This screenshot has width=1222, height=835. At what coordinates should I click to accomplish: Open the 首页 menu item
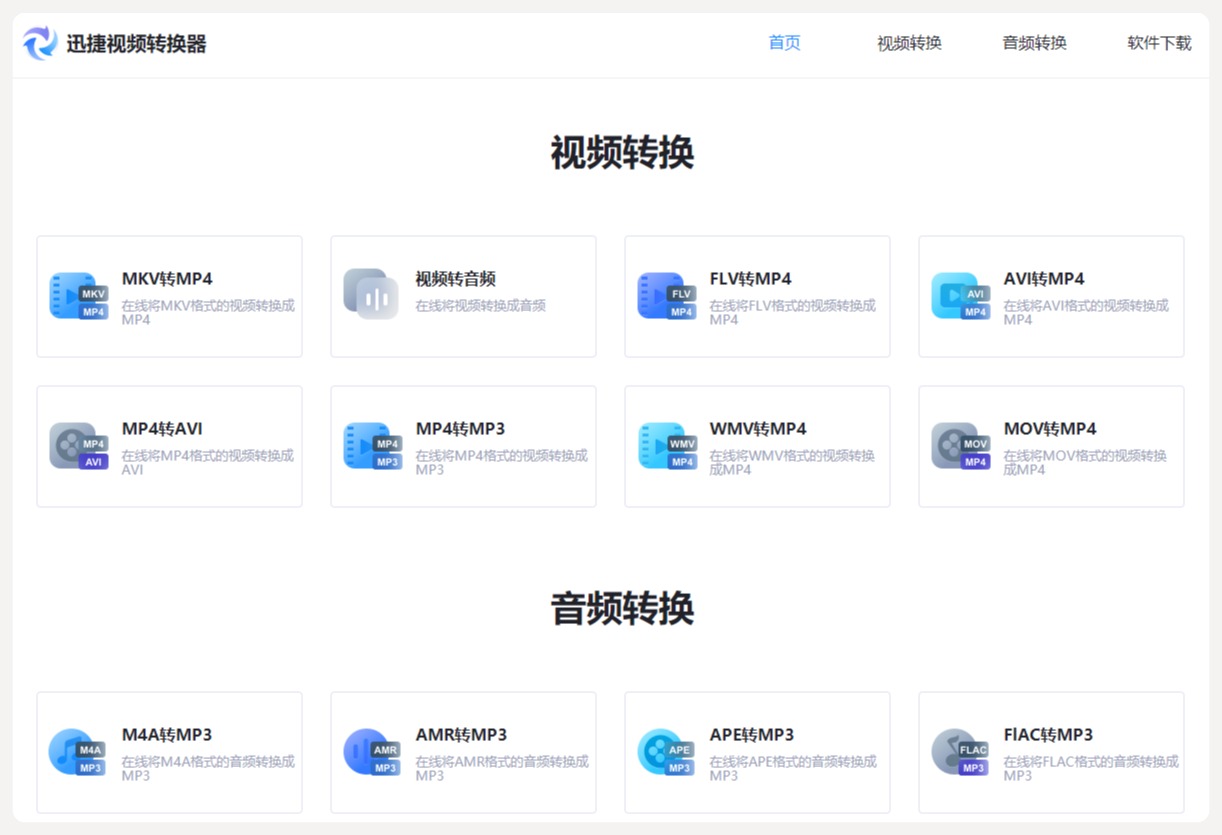pyautogui.click(x=784, y=43)
